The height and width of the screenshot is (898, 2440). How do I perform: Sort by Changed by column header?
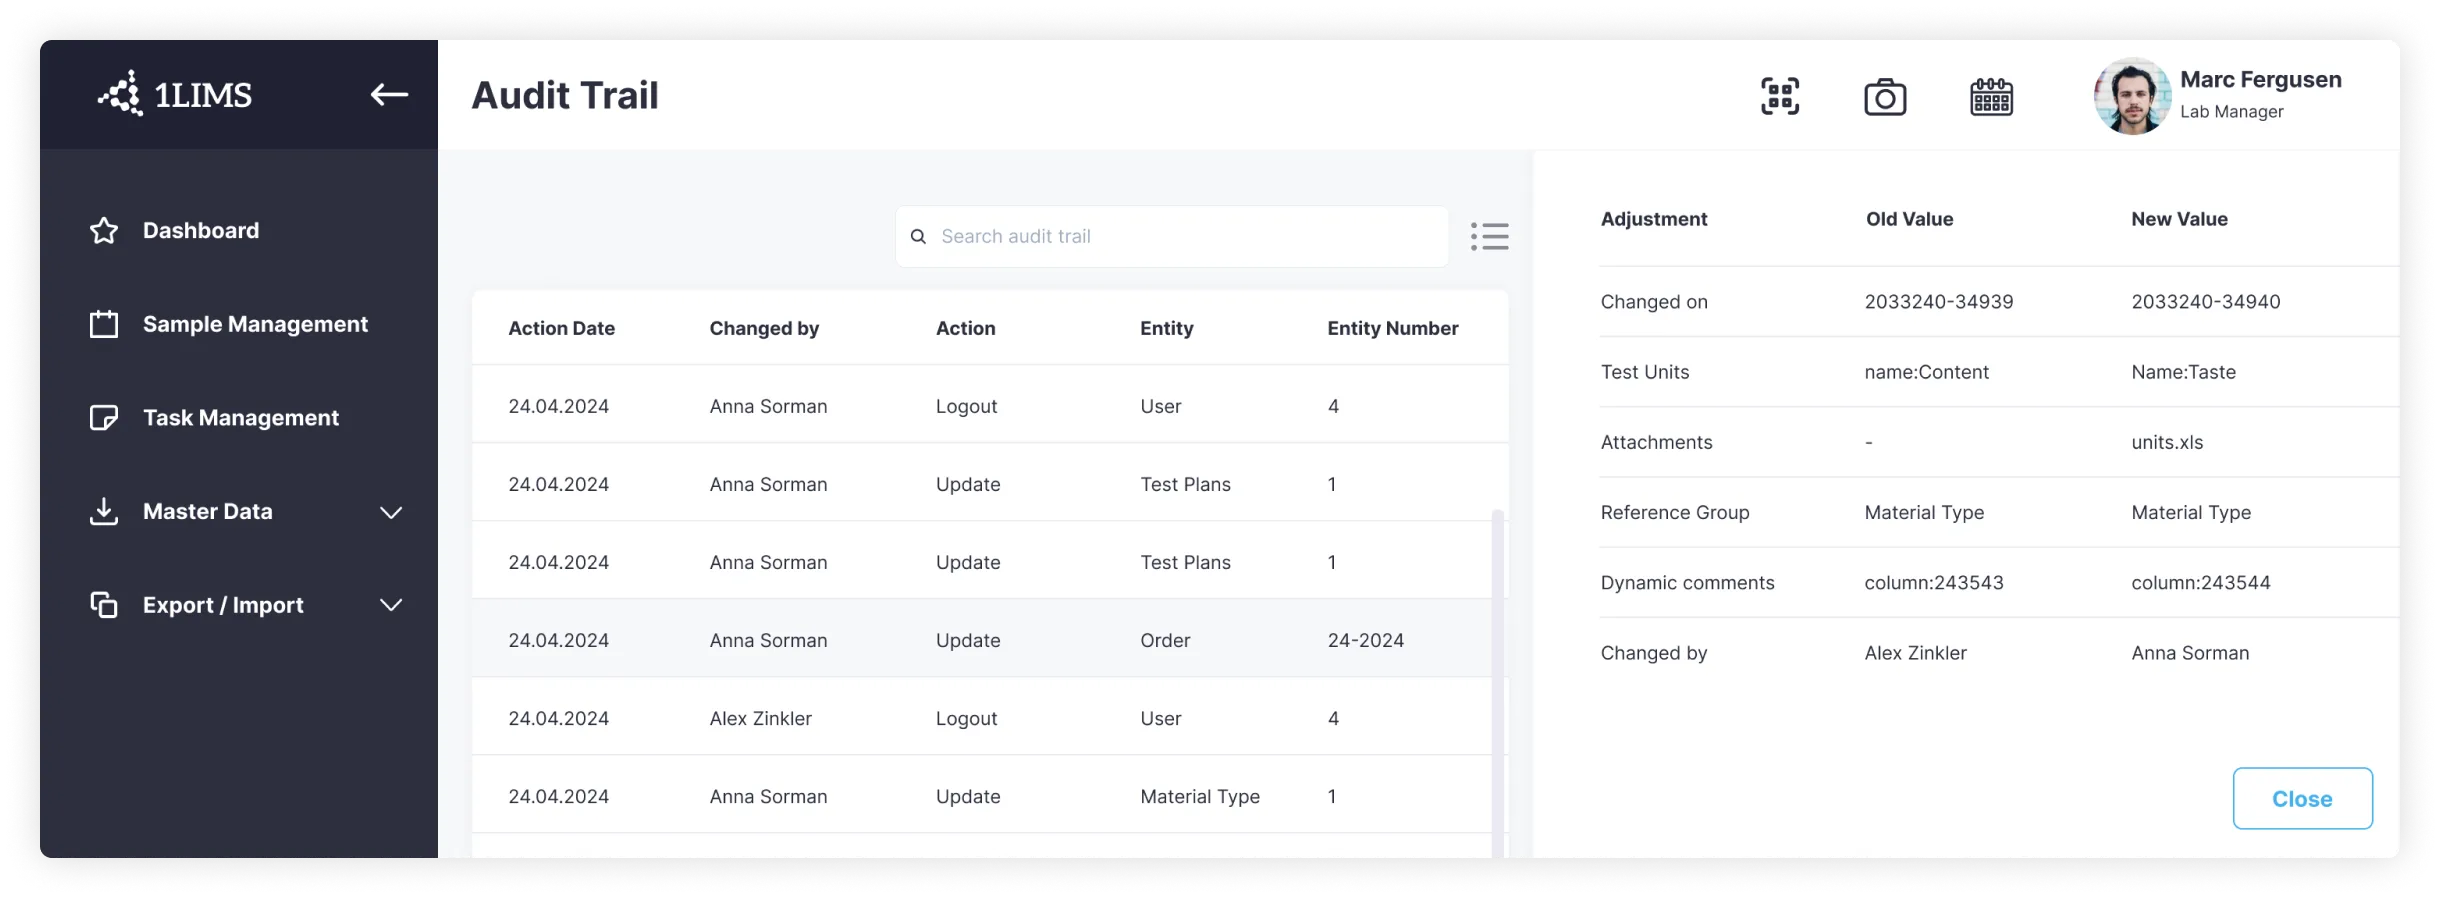tap(764, 328)
